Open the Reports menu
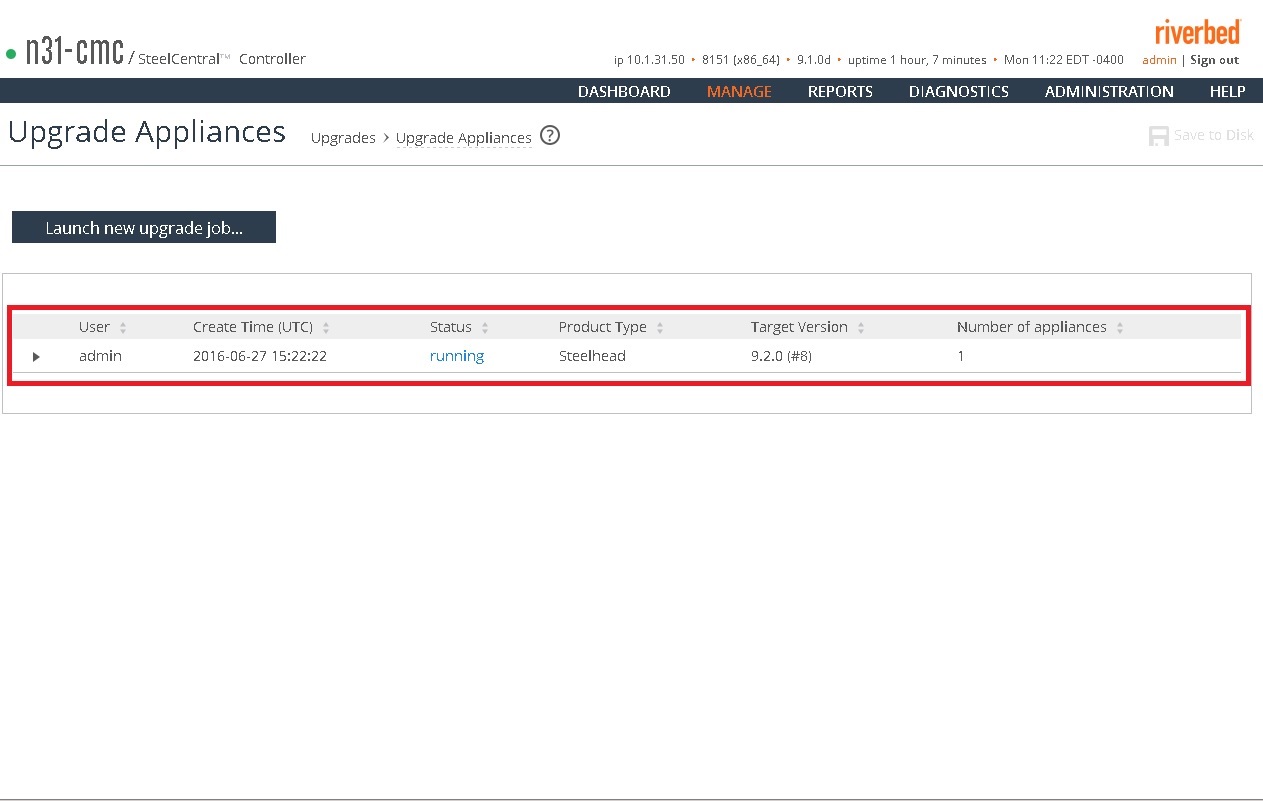This screenshot has width=1263, height=801. tap(840, 91)
